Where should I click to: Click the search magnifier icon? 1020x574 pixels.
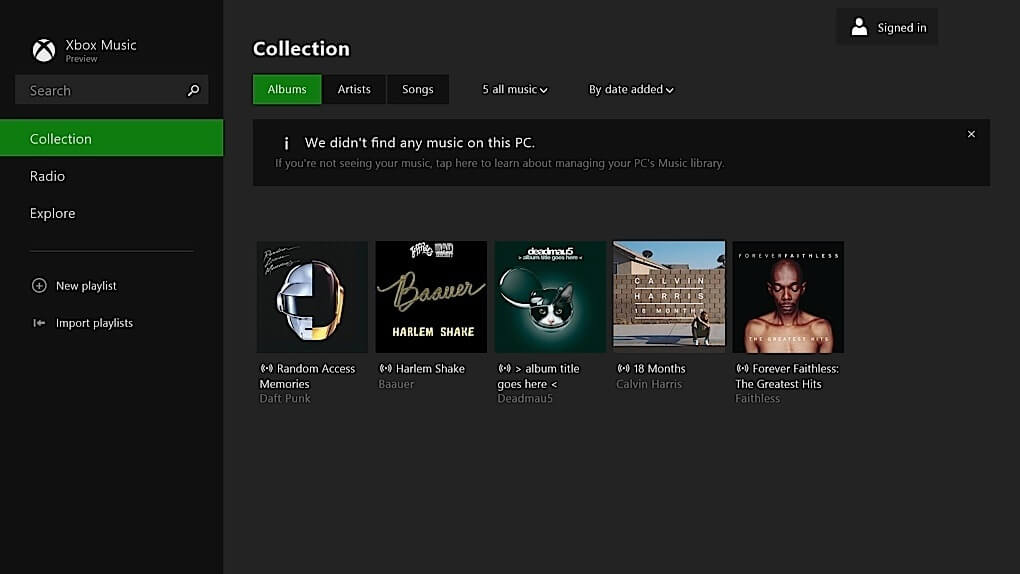(x=193, y=91)
